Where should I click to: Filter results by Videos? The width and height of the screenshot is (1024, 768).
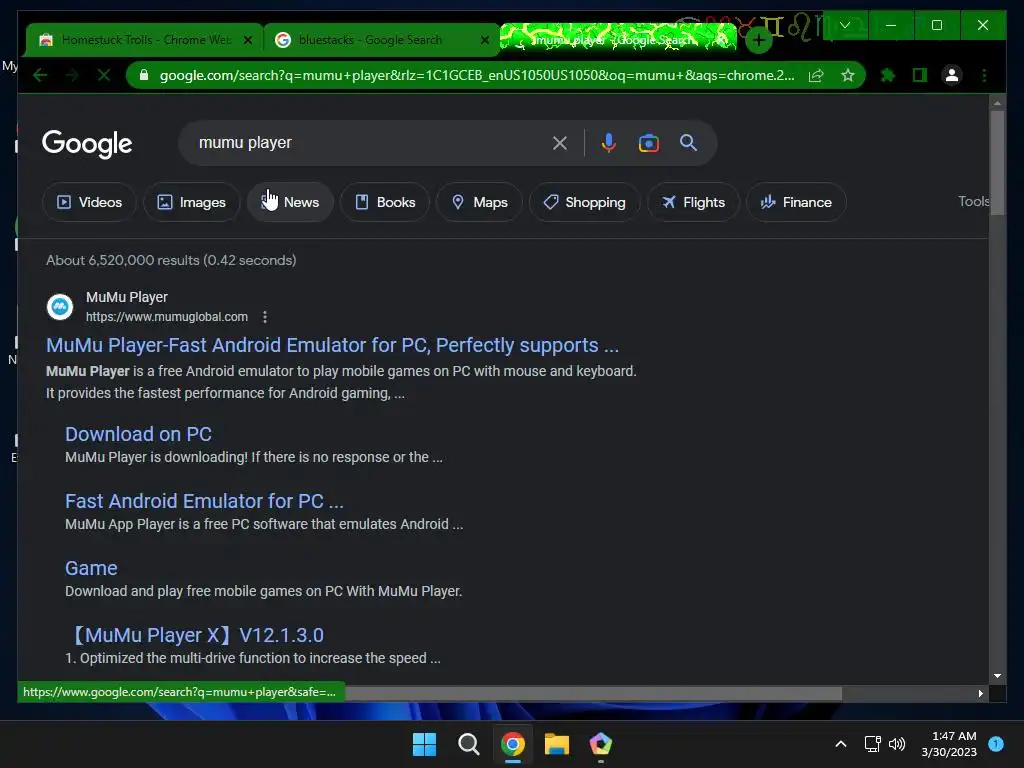point(89,202)
